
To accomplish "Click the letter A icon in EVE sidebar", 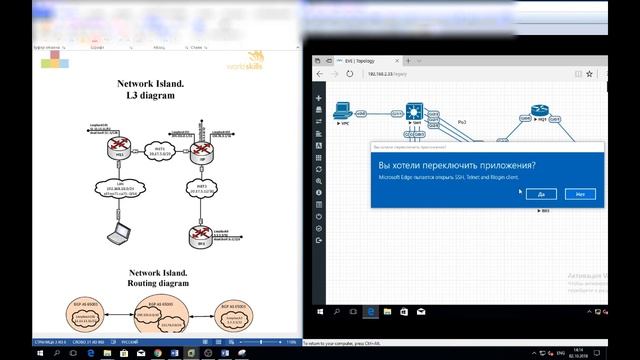I will (319, 146).
